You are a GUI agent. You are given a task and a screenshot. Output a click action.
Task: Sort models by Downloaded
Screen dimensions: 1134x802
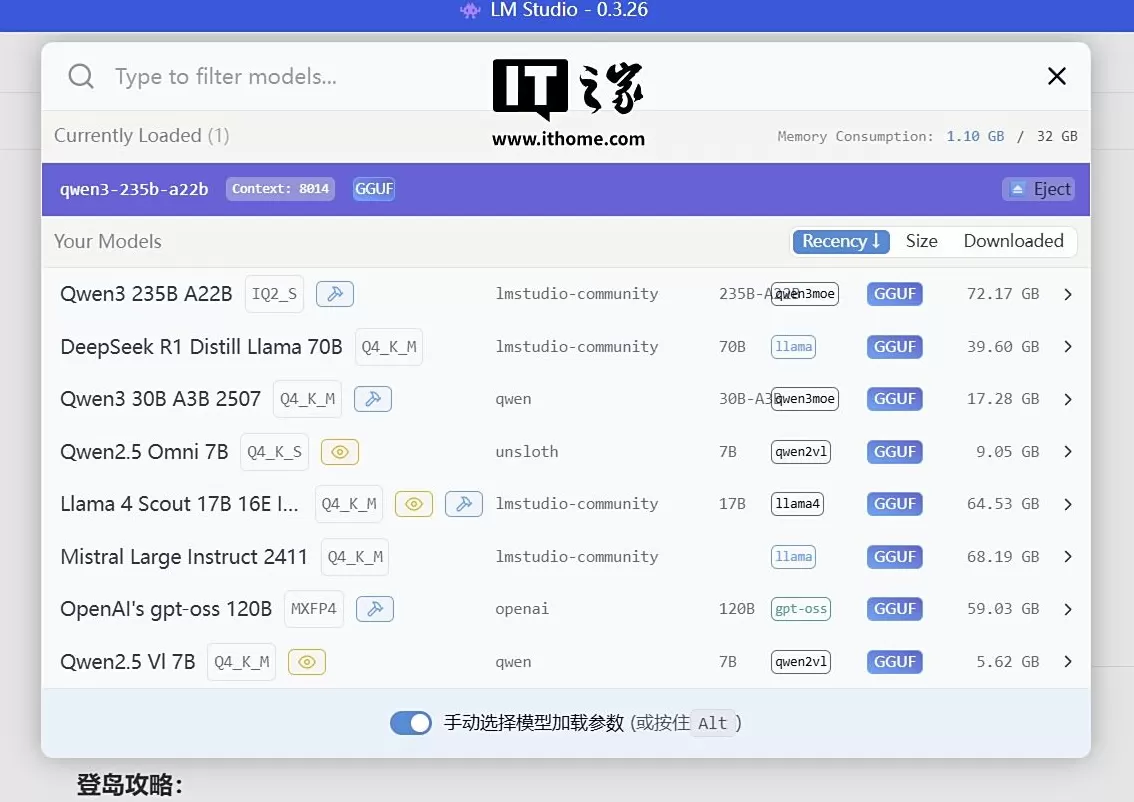[1013, 241]
